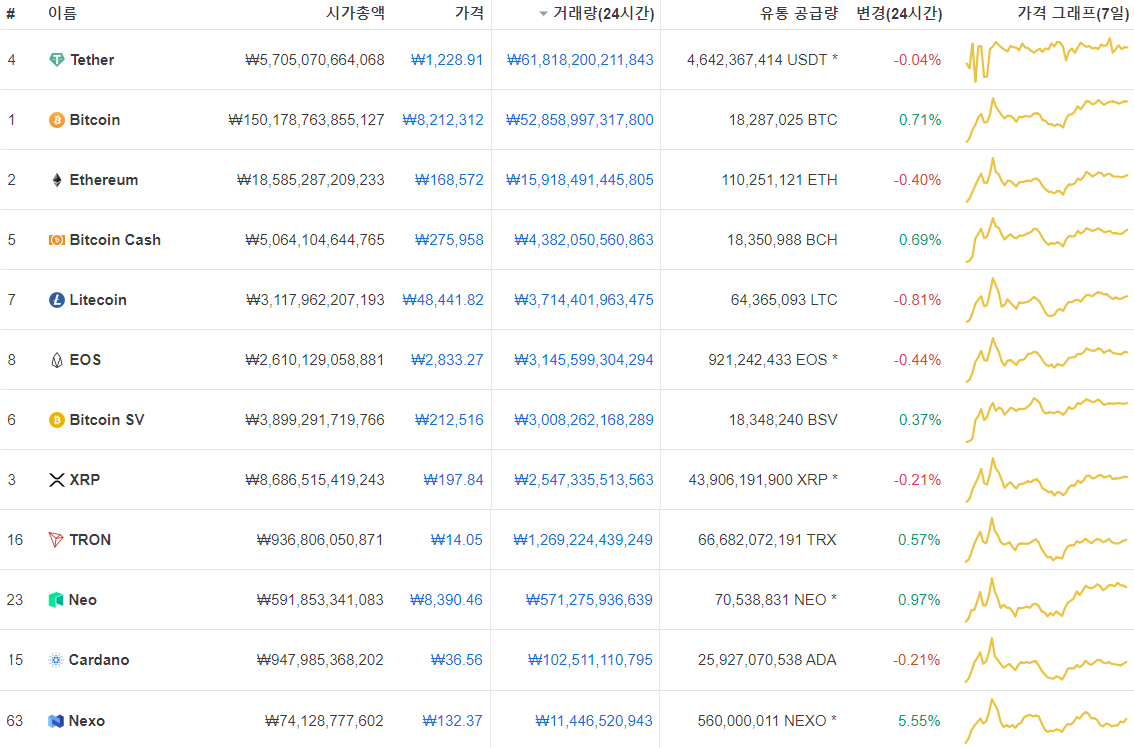This screenshot has width=1134, height=748.
Task: Select Bitcoin market cap ₩150,178,763,855,127
Action: pos(307,120)
